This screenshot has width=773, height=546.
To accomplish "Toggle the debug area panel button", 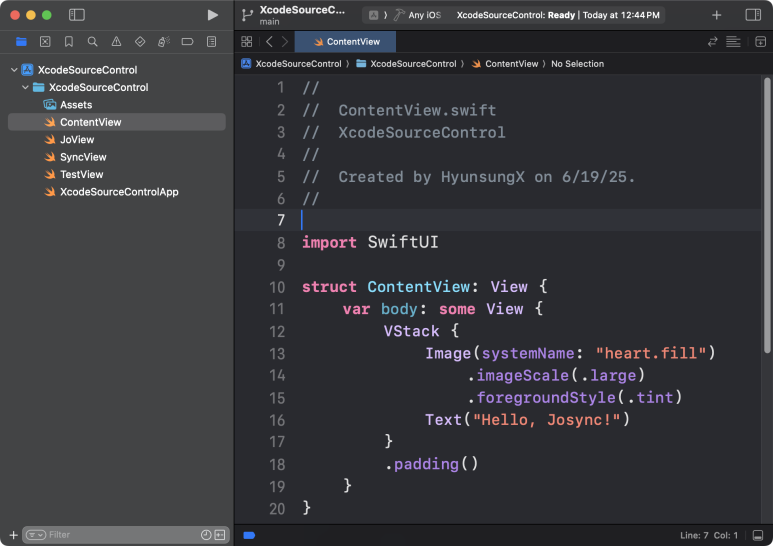I will [x=758, y=536].
